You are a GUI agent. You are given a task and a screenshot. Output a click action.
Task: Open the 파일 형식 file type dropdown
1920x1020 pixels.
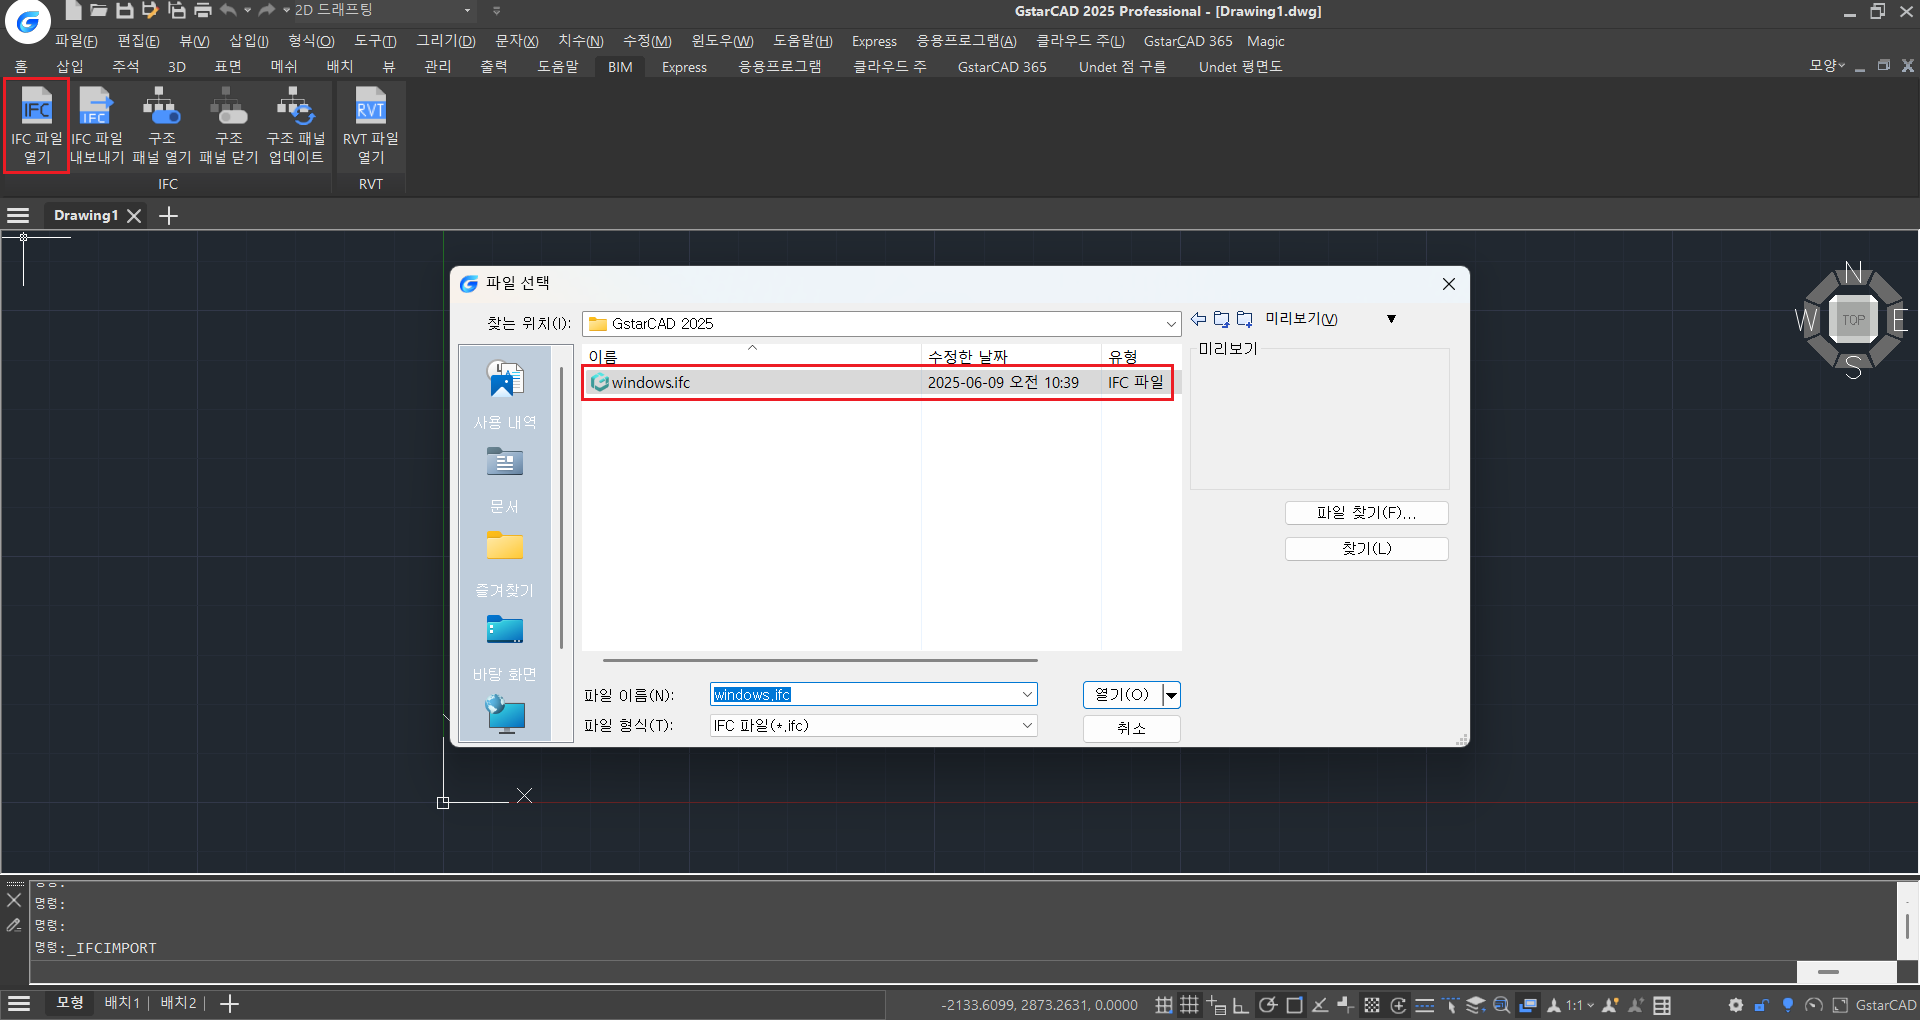[1026, 726]
